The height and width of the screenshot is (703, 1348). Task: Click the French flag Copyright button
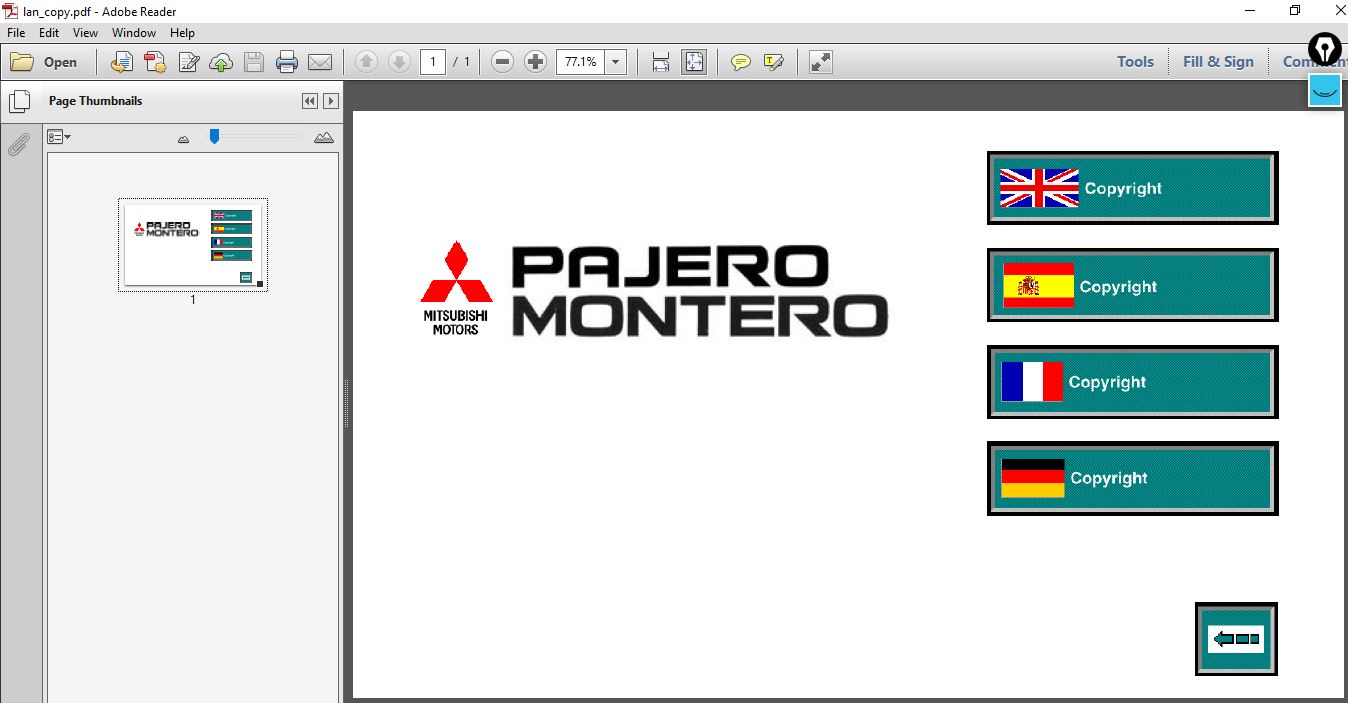pos(1132,382)
